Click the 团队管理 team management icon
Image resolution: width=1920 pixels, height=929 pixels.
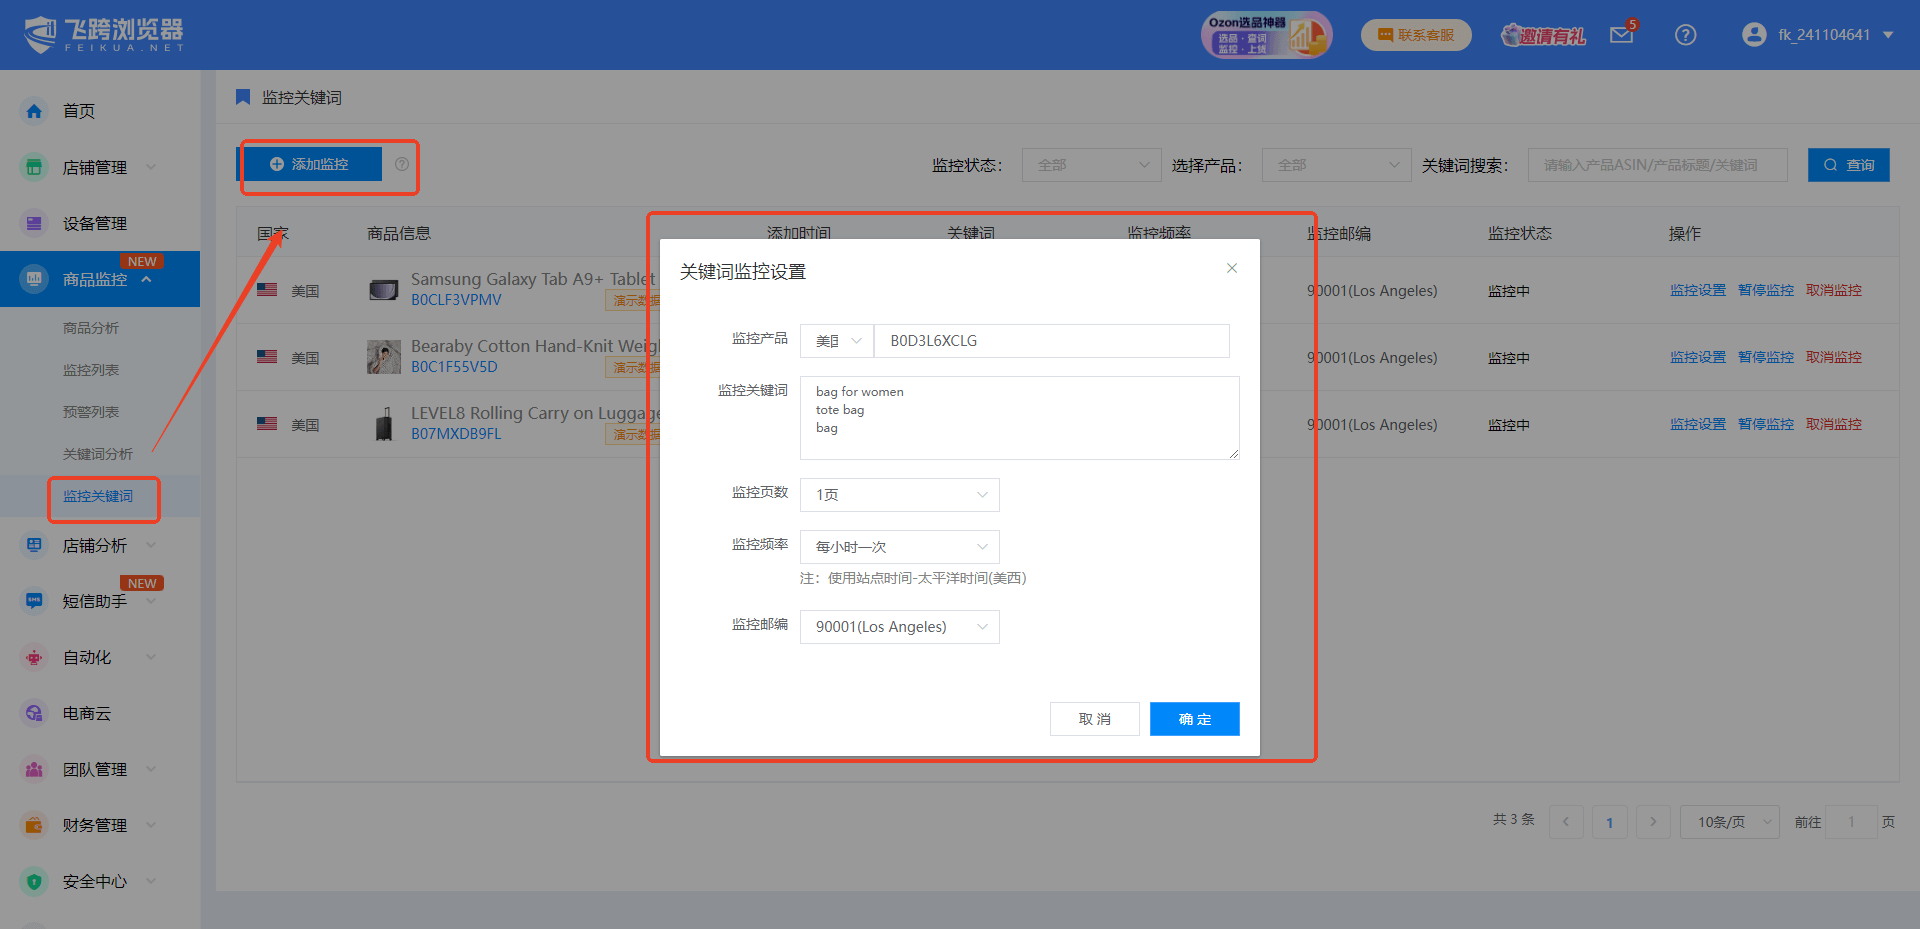point(33,769)
